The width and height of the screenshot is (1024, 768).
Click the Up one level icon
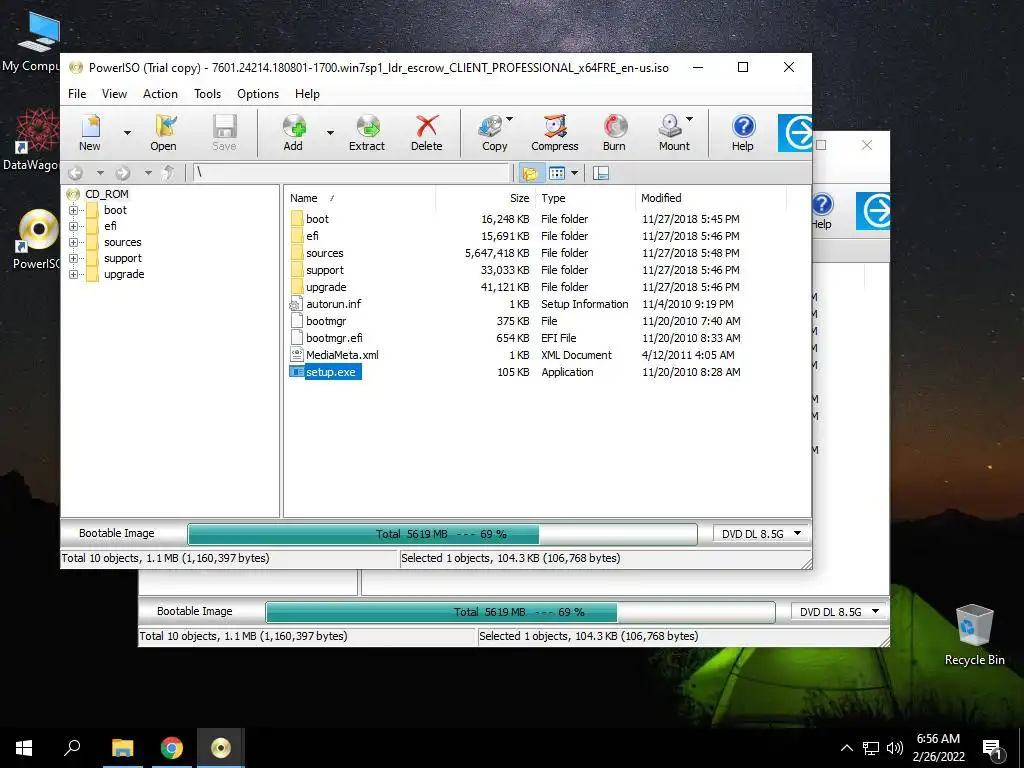168,173
